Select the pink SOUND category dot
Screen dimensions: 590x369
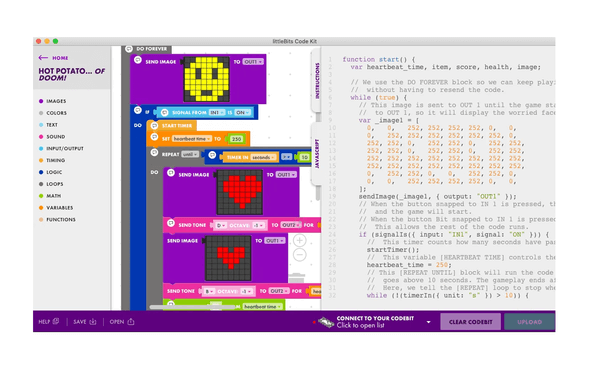41,137
